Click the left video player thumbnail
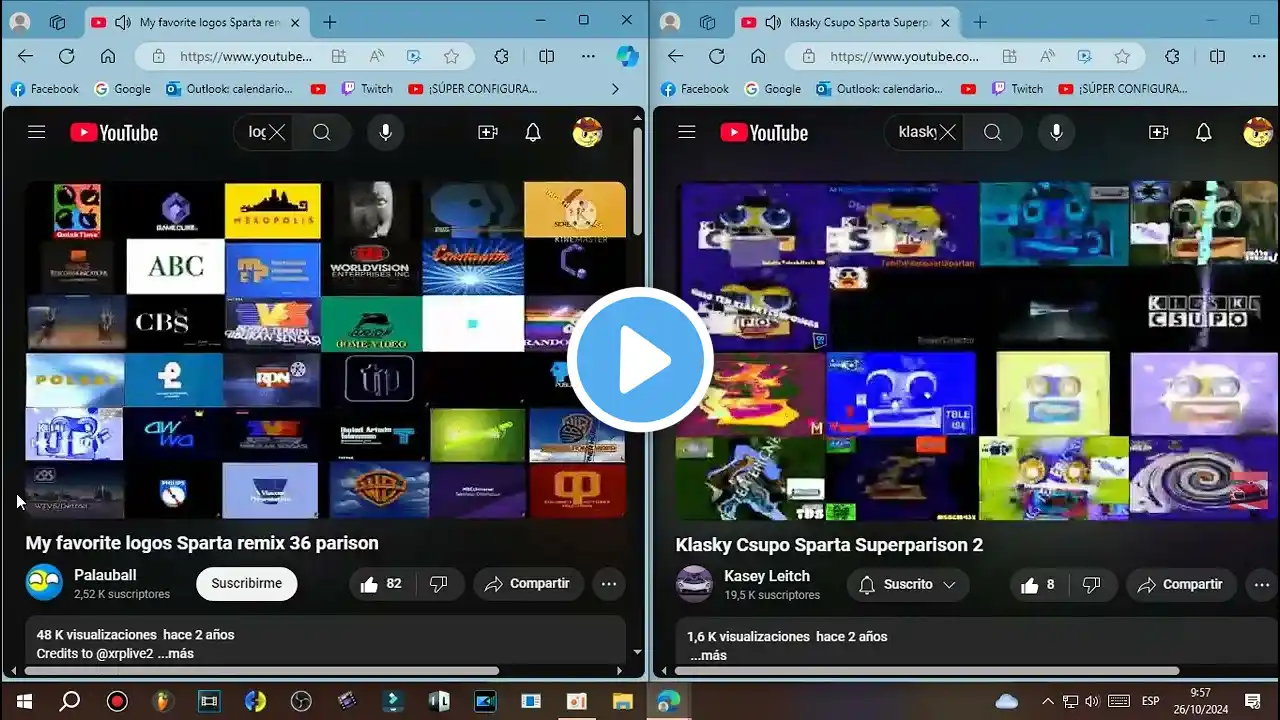 pos(326,350)
